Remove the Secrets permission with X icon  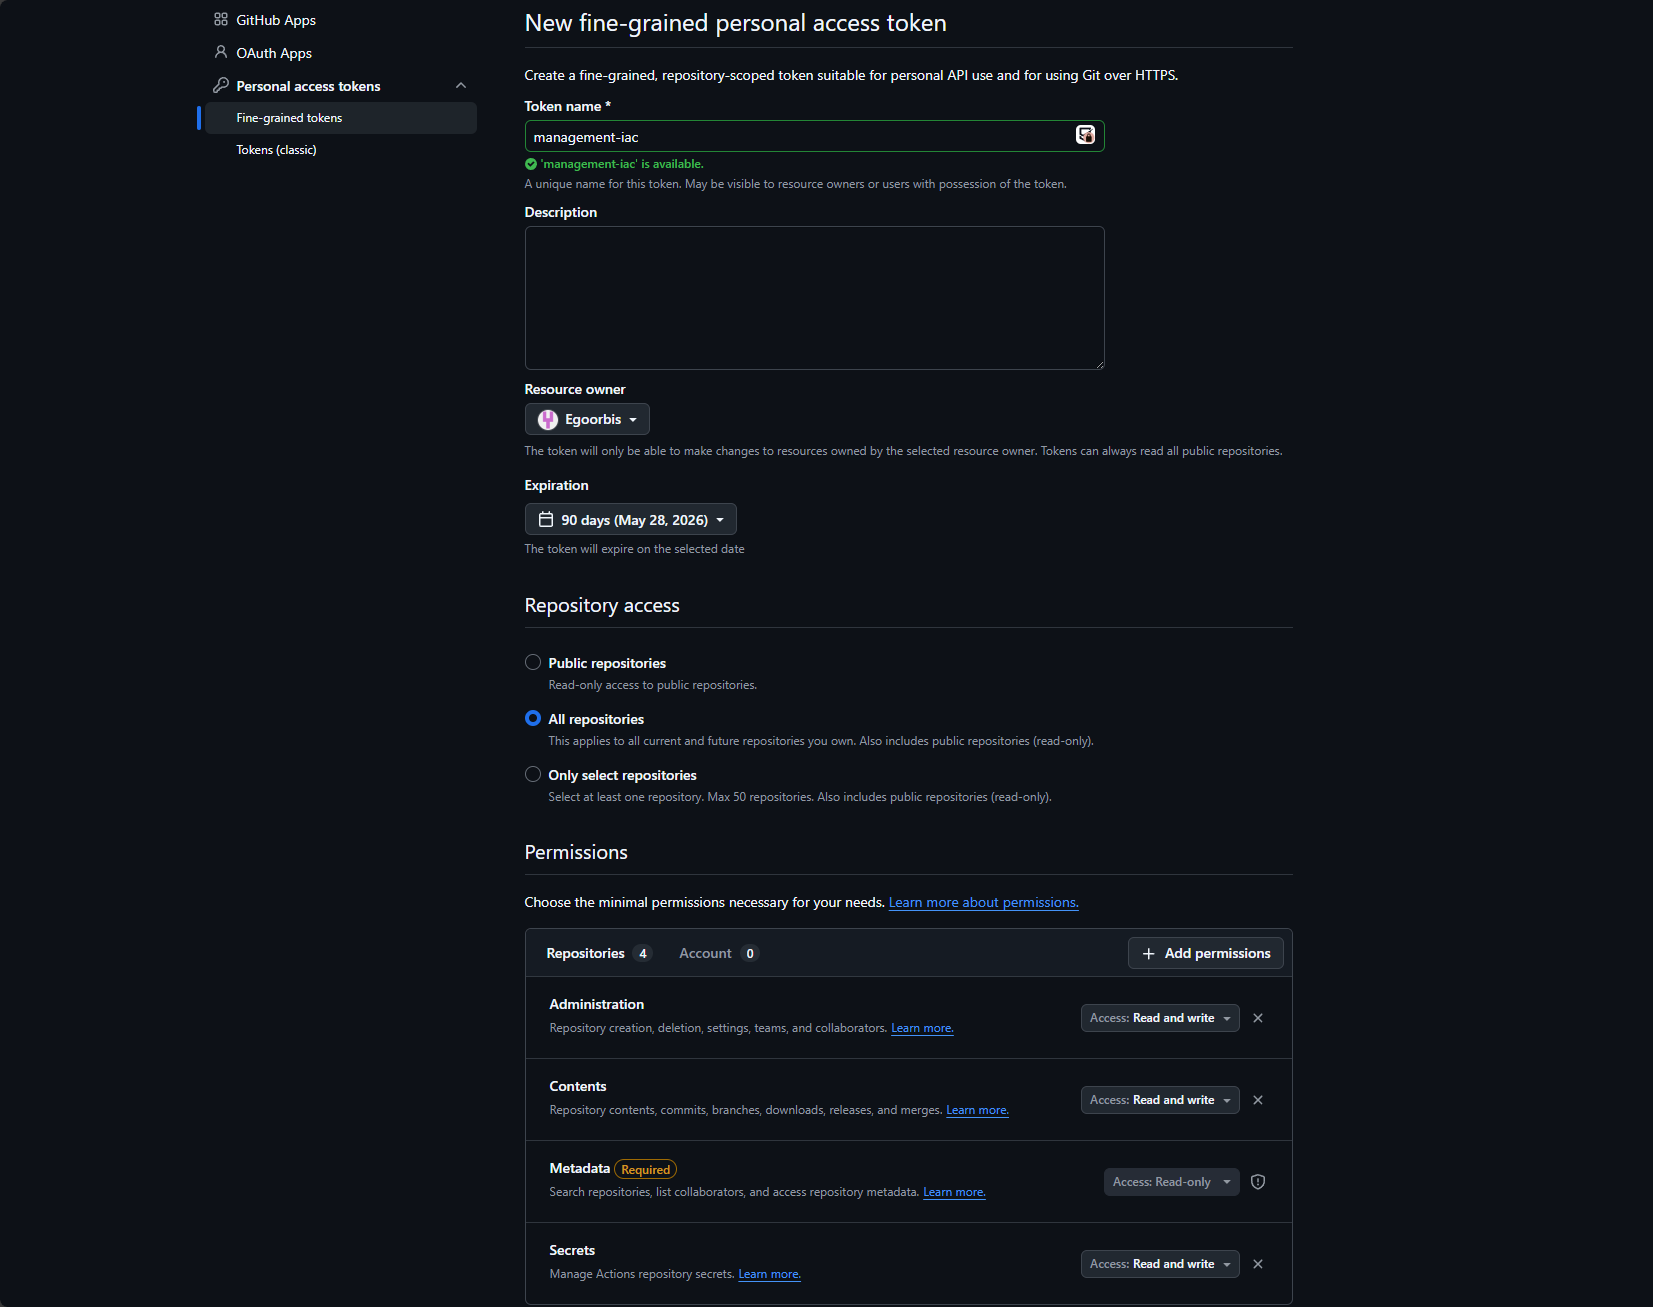coord(1258,1264)
